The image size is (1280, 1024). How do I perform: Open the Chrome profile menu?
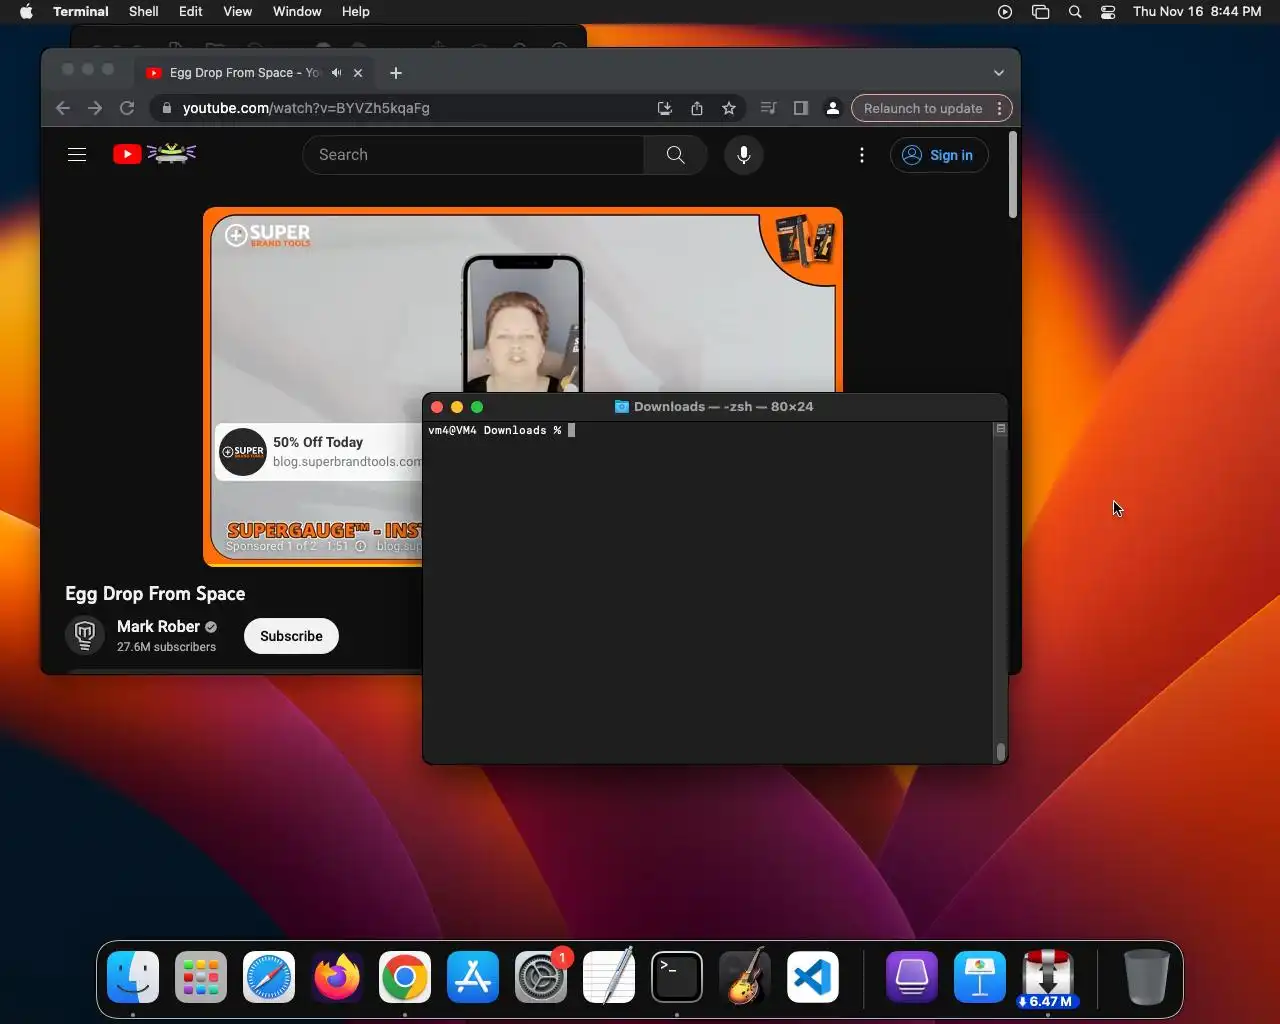(832, 108)
